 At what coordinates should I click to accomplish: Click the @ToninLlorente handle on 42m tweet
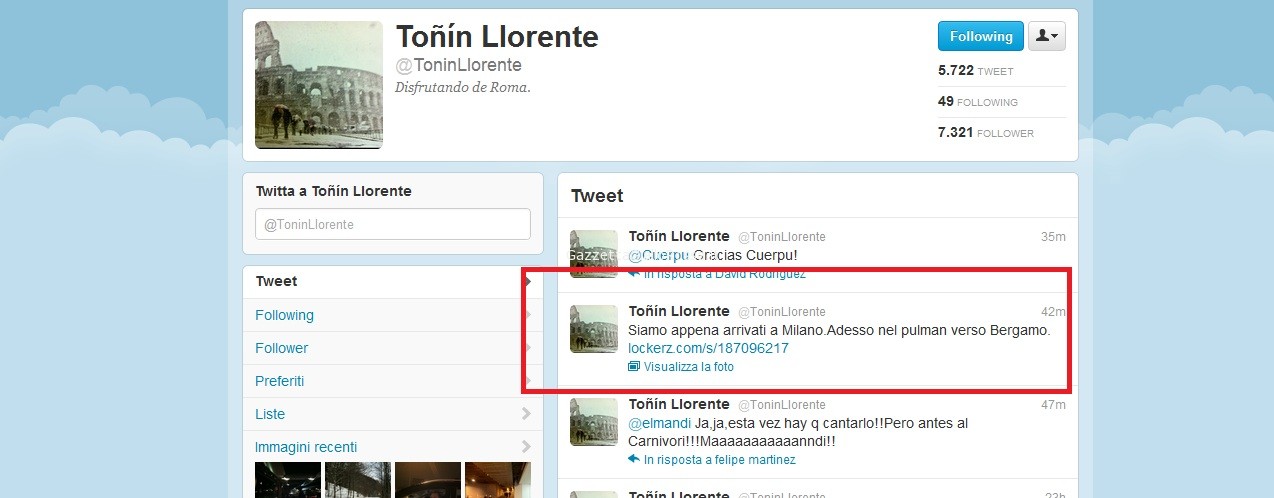782,312
